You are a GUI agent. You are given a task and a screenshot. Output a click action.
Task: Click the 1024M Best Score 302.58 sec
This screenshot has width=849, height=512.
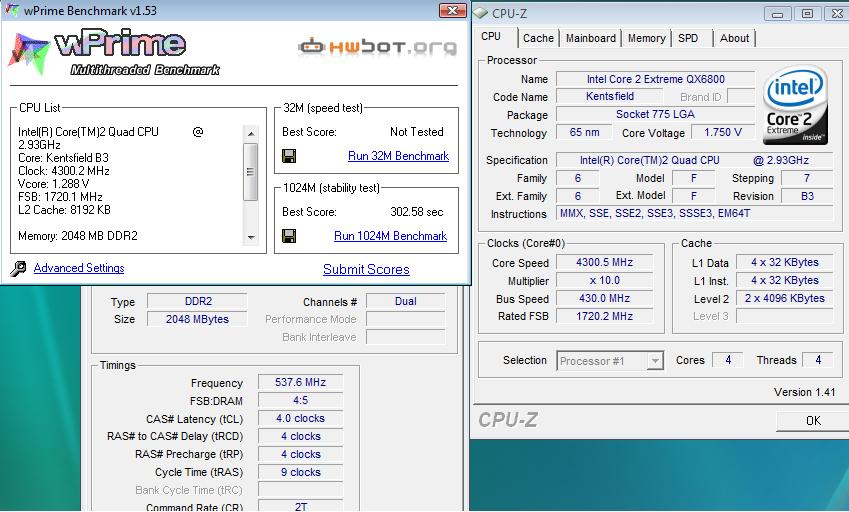pyautogui.click(x=417, y=212)
